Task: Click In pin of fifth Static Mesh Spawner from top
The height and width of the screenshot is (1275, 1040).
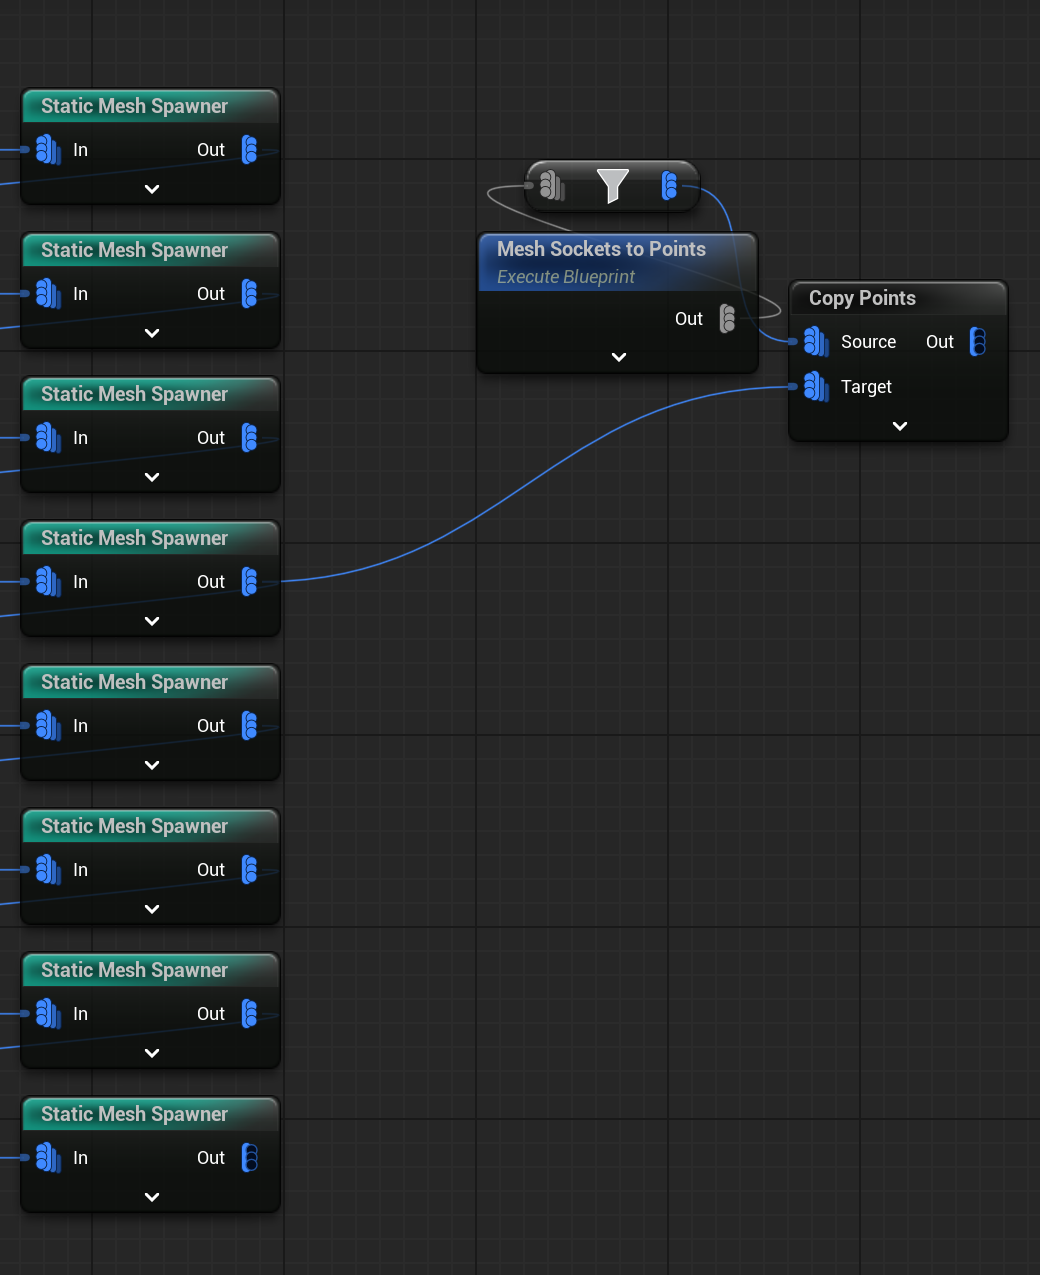Action: point(48,726)
